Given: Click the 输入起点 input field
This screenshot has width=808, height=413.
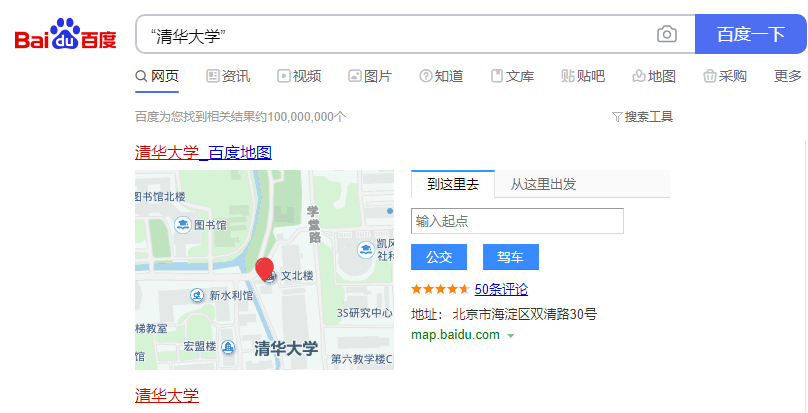Looking at the screenshot, I should coord(517,221).
